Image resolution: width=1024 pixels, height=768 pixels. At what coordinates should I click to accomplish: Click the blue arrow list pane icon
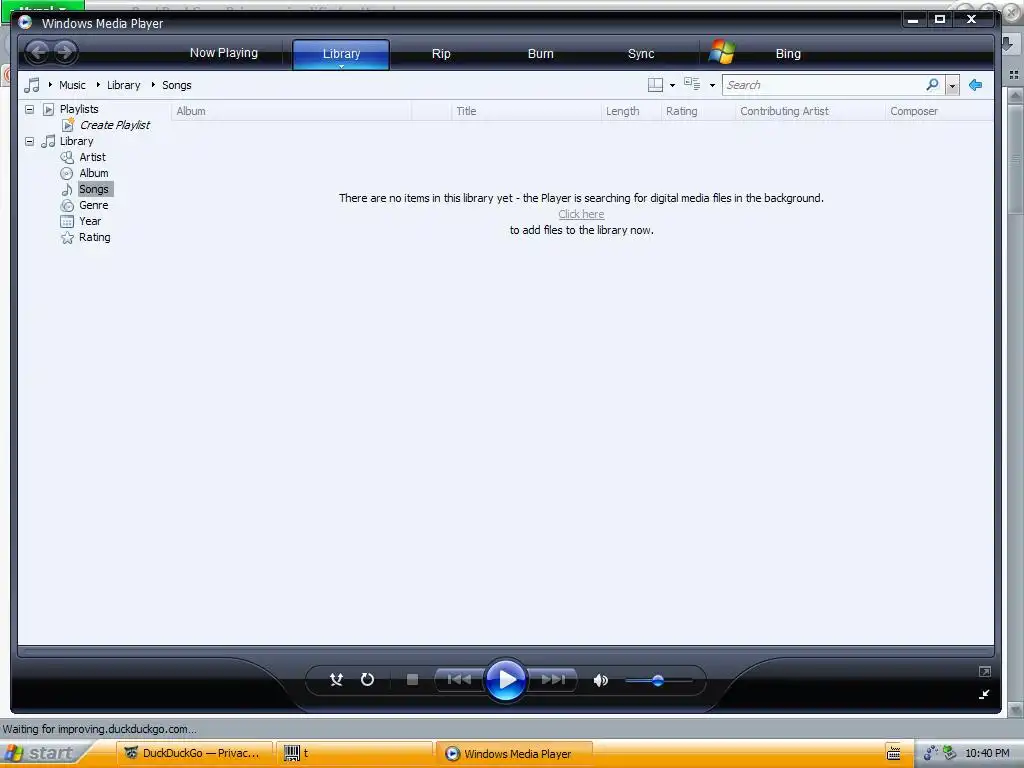[x=976, y=85]
